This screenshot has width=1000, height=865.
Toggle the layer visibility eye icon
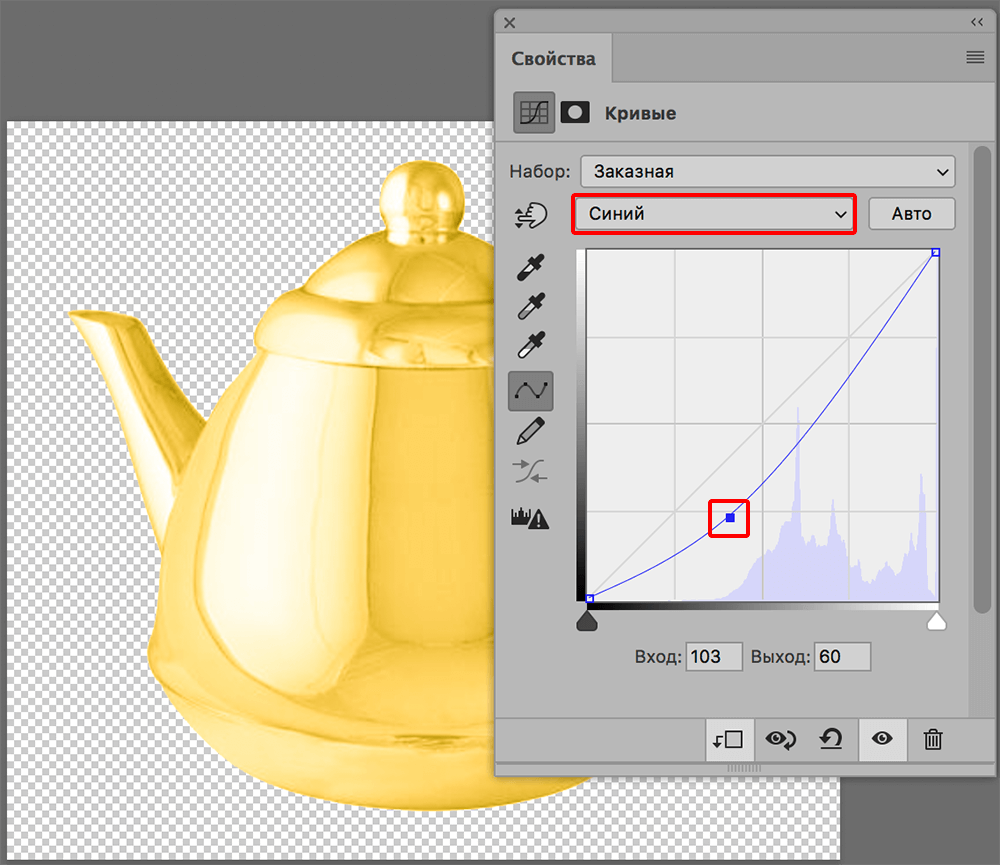click(882, 740)
